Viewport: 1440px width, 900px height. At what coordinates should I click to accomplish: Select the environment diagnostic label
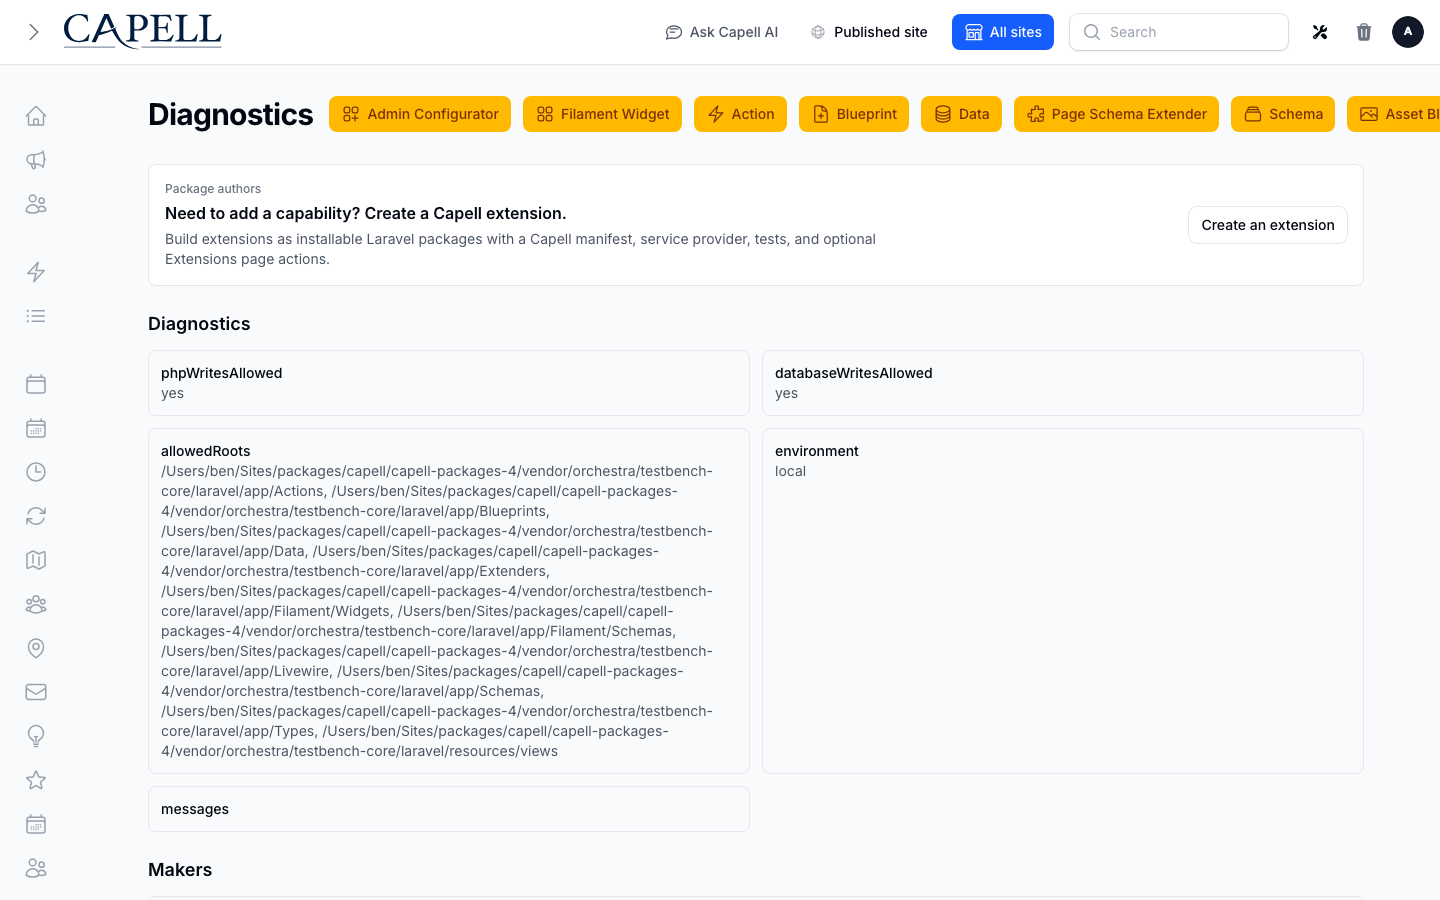pyautogui.click(x=816, y=451)
